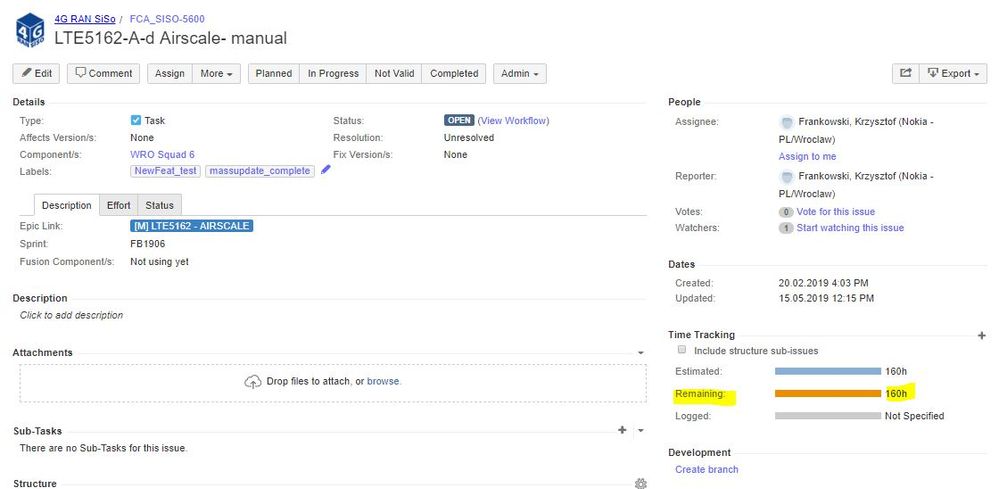Click the Created date 20.02.2019 4:03 PM
The width and height of the screenshot is (999, 489).
823,283
